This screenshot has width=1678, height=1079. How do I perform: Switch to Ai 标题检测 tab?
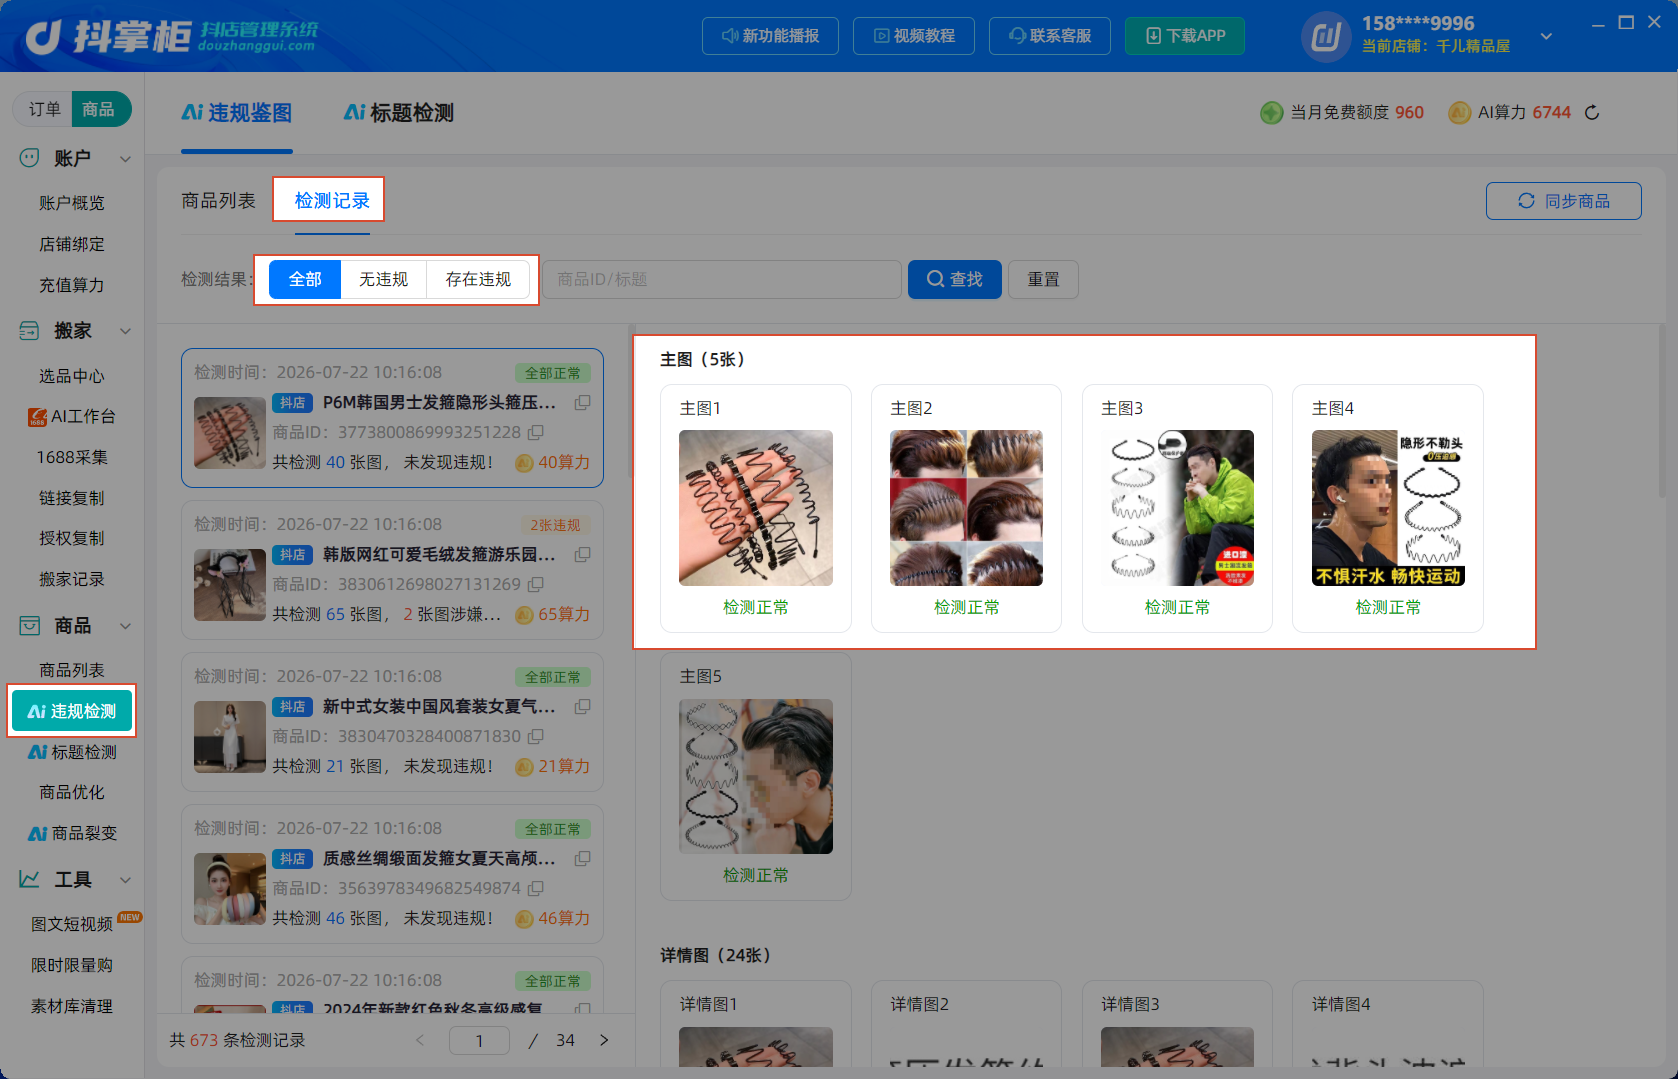point(399,113)
